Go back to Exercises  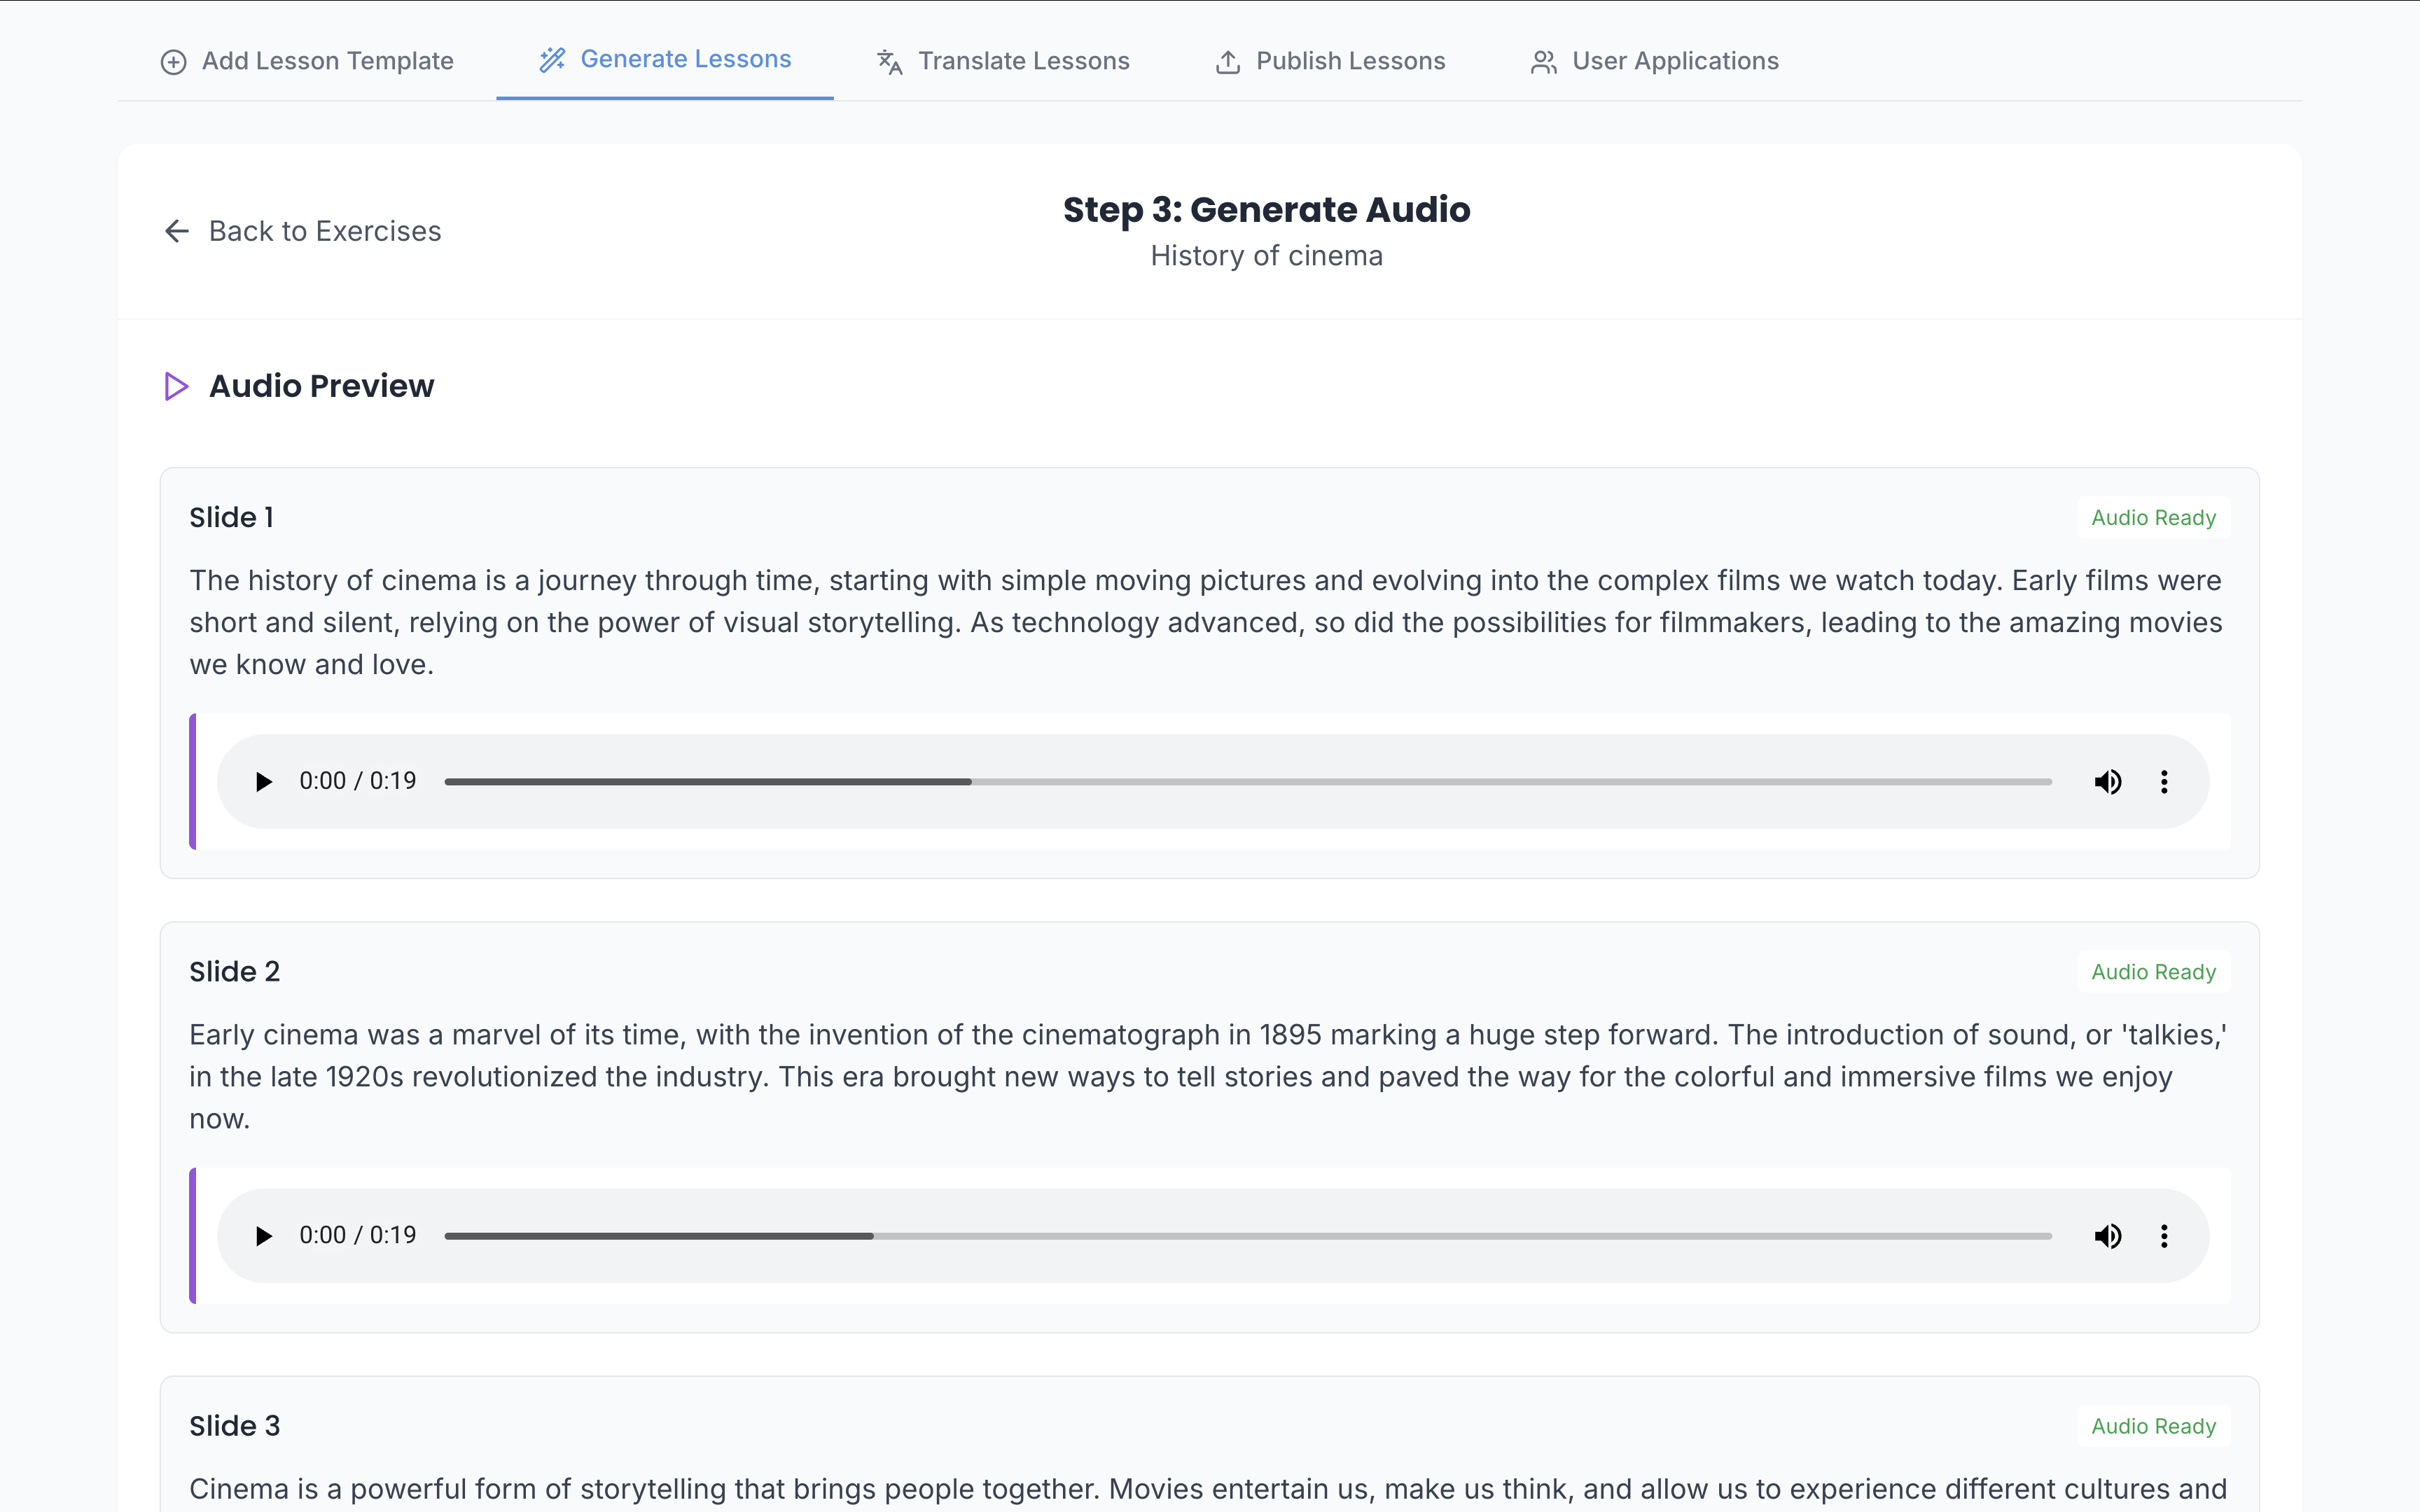324,231
